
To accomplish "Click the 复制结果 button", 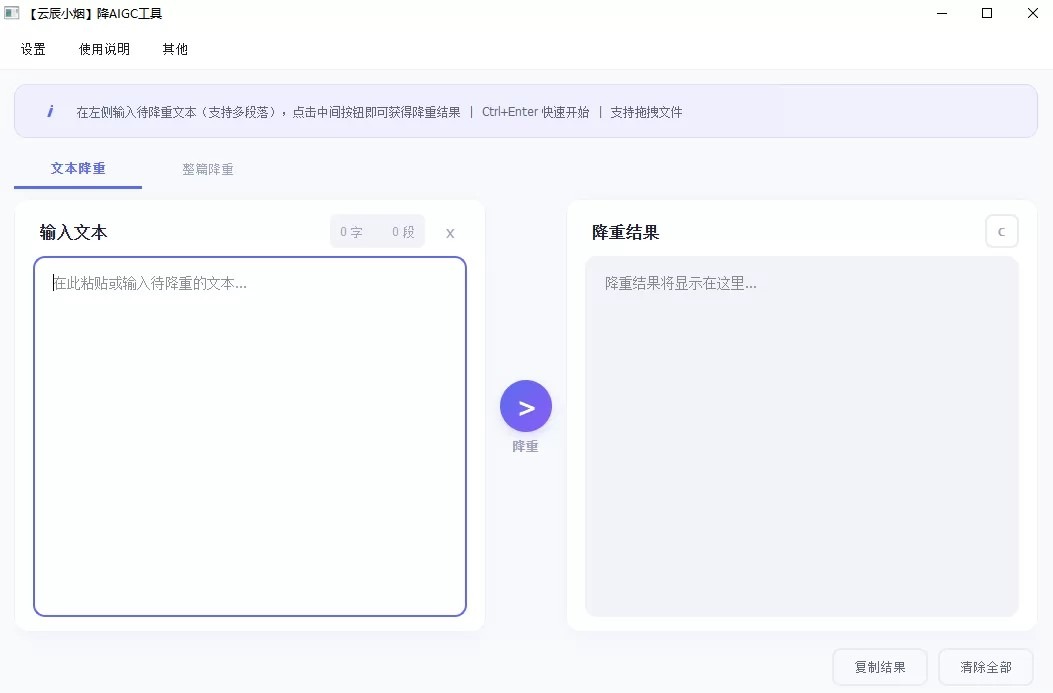I will [x=880, y=667].
